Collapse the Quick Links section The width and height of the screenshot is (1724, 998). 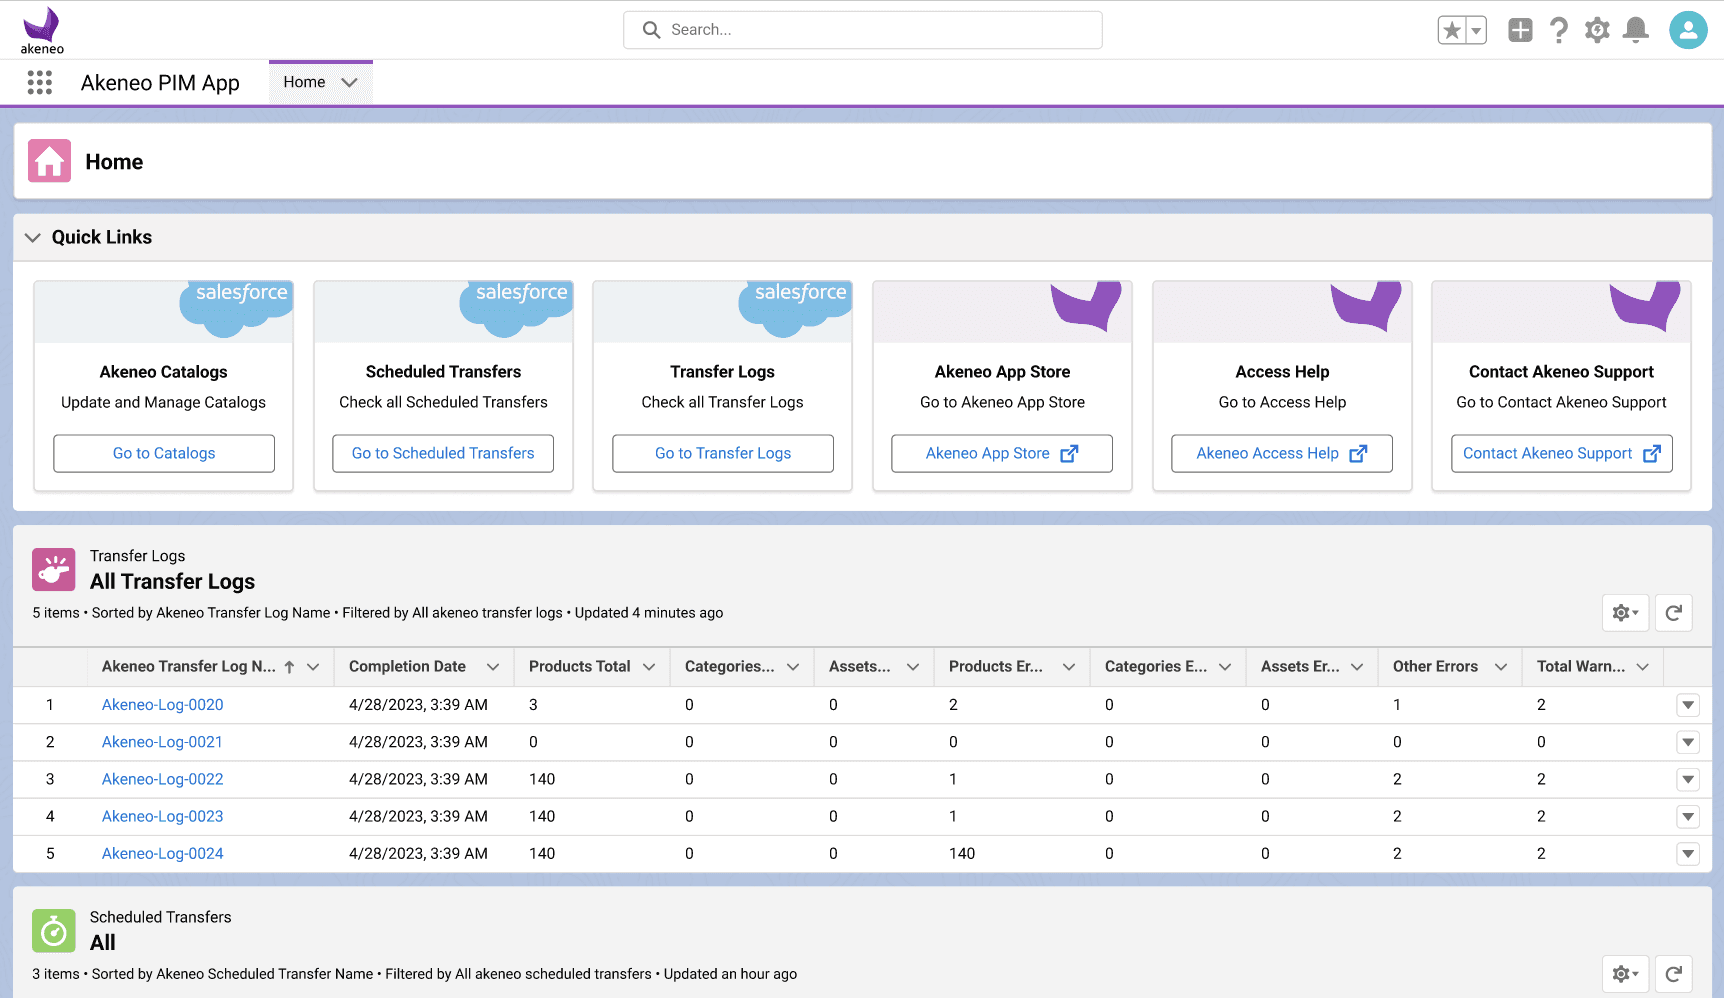tap(33, 237)
